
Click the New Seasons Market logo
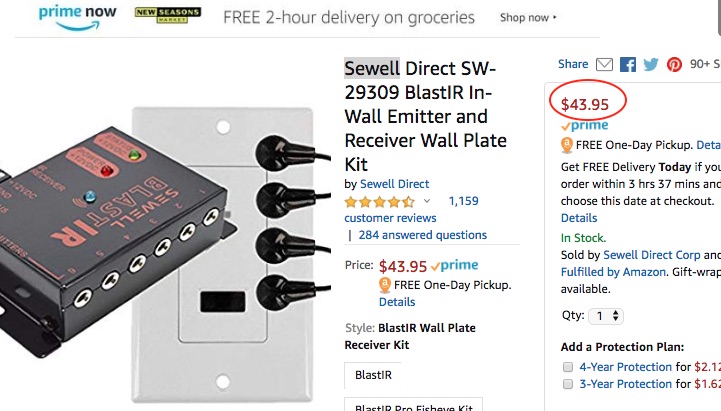(160, 17)
